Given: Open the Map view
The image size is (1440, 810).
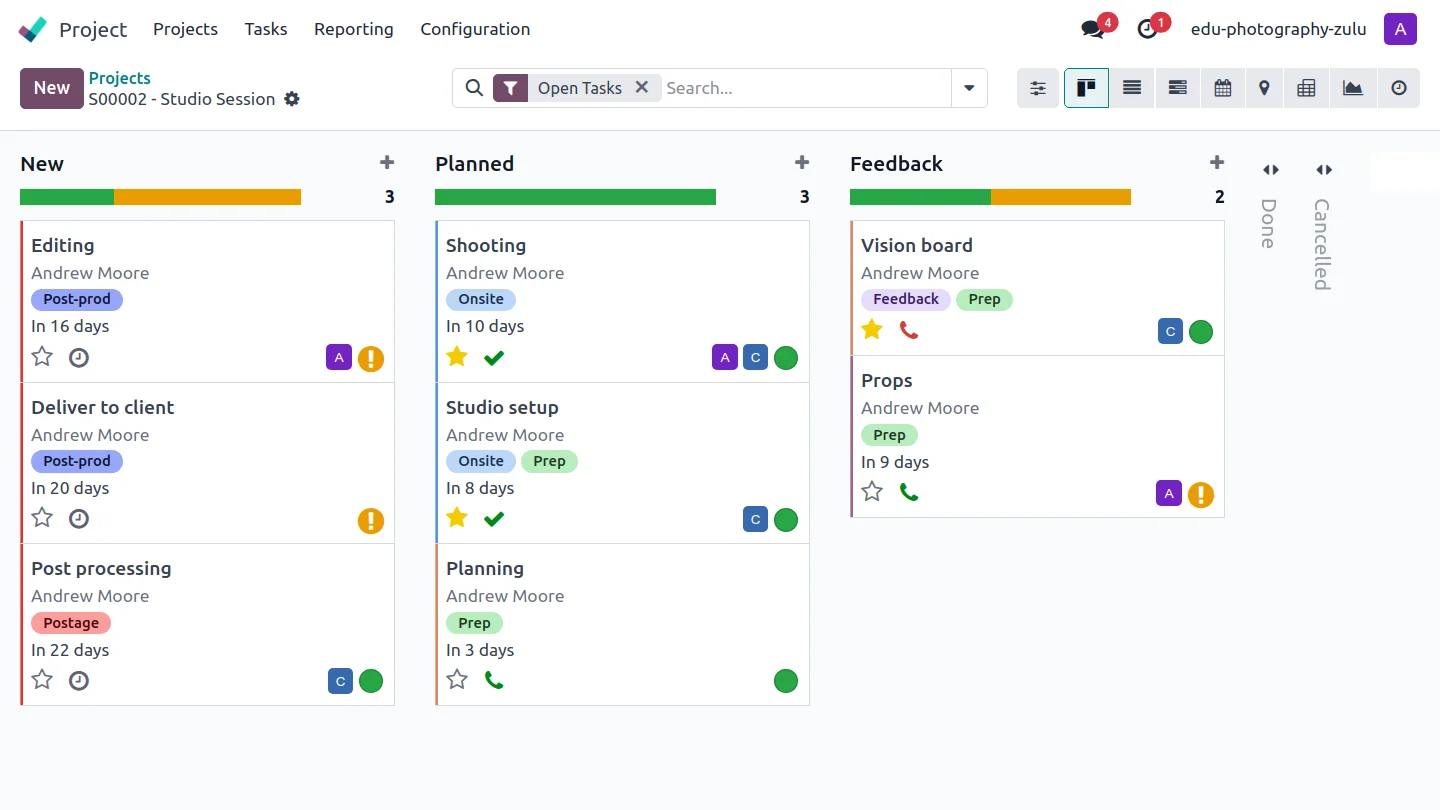Looking at the screenshot, I should (1264, 88).
